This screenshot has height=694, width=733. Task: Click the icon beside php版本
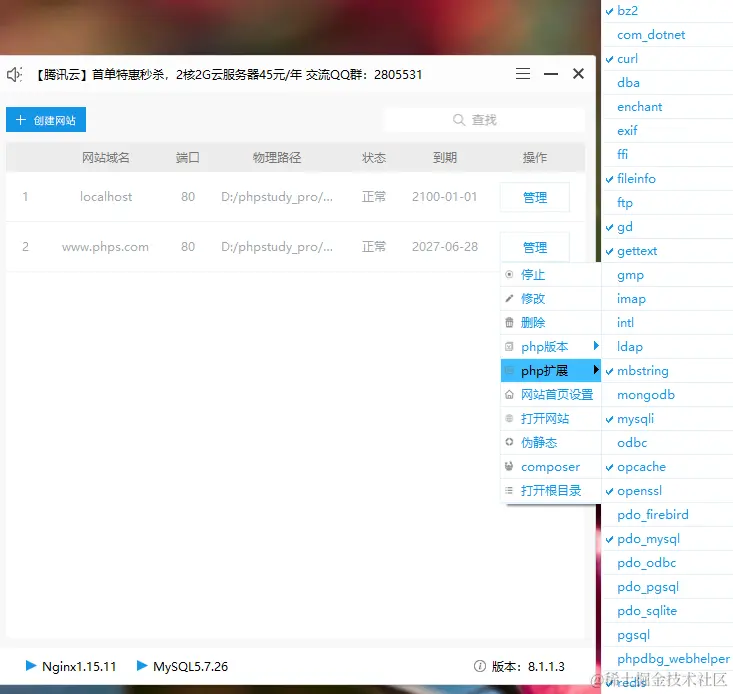click(x=509, y=346)
